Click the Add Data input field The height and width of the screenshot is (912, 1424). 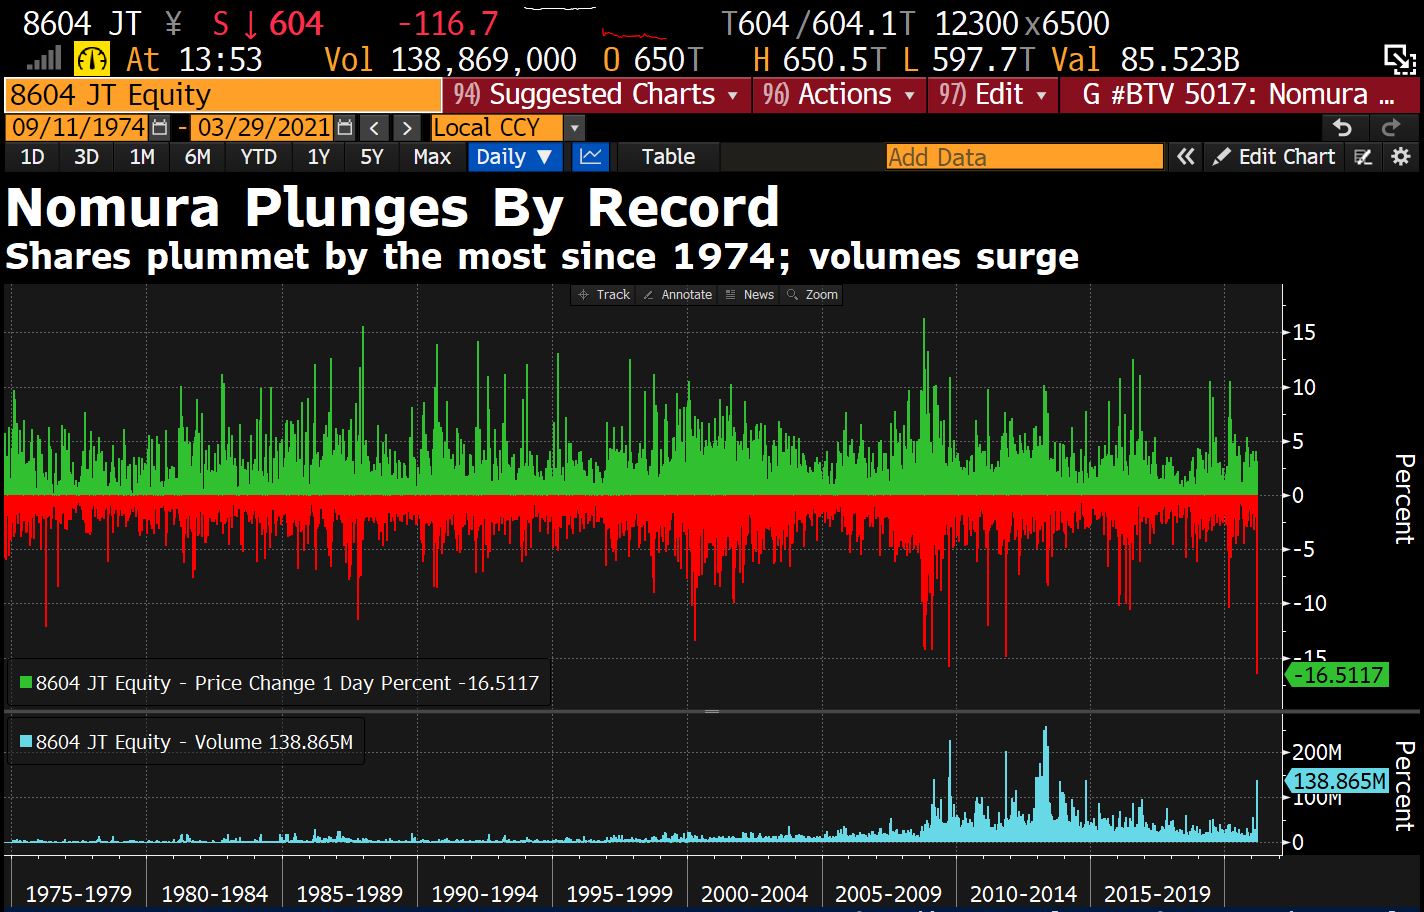coord(1025,157)
